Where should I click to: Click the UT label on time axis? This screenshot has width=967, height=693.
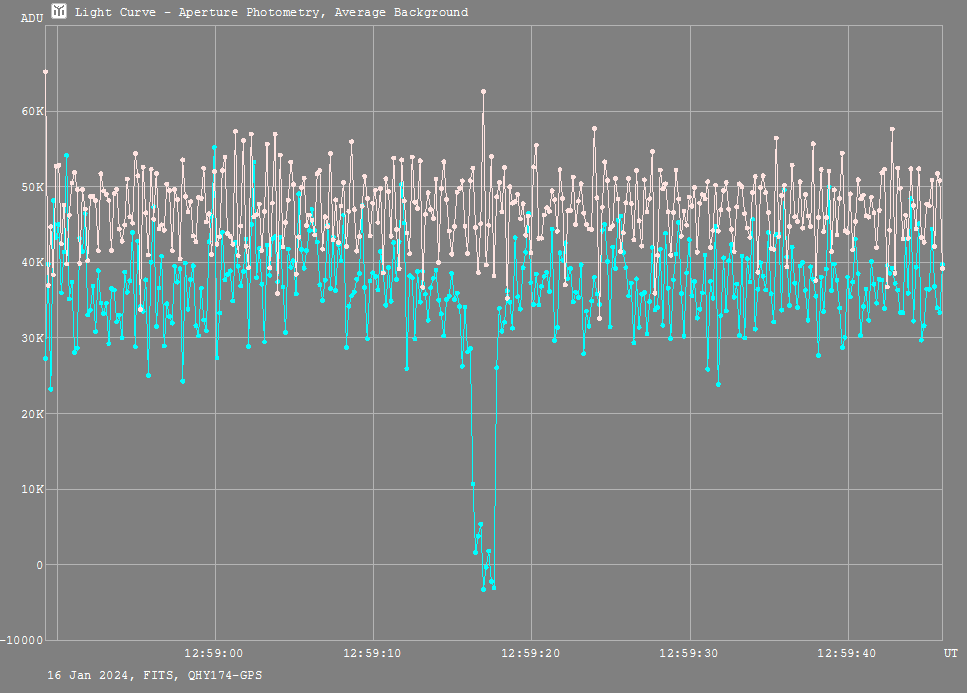(x=950, y=654)
